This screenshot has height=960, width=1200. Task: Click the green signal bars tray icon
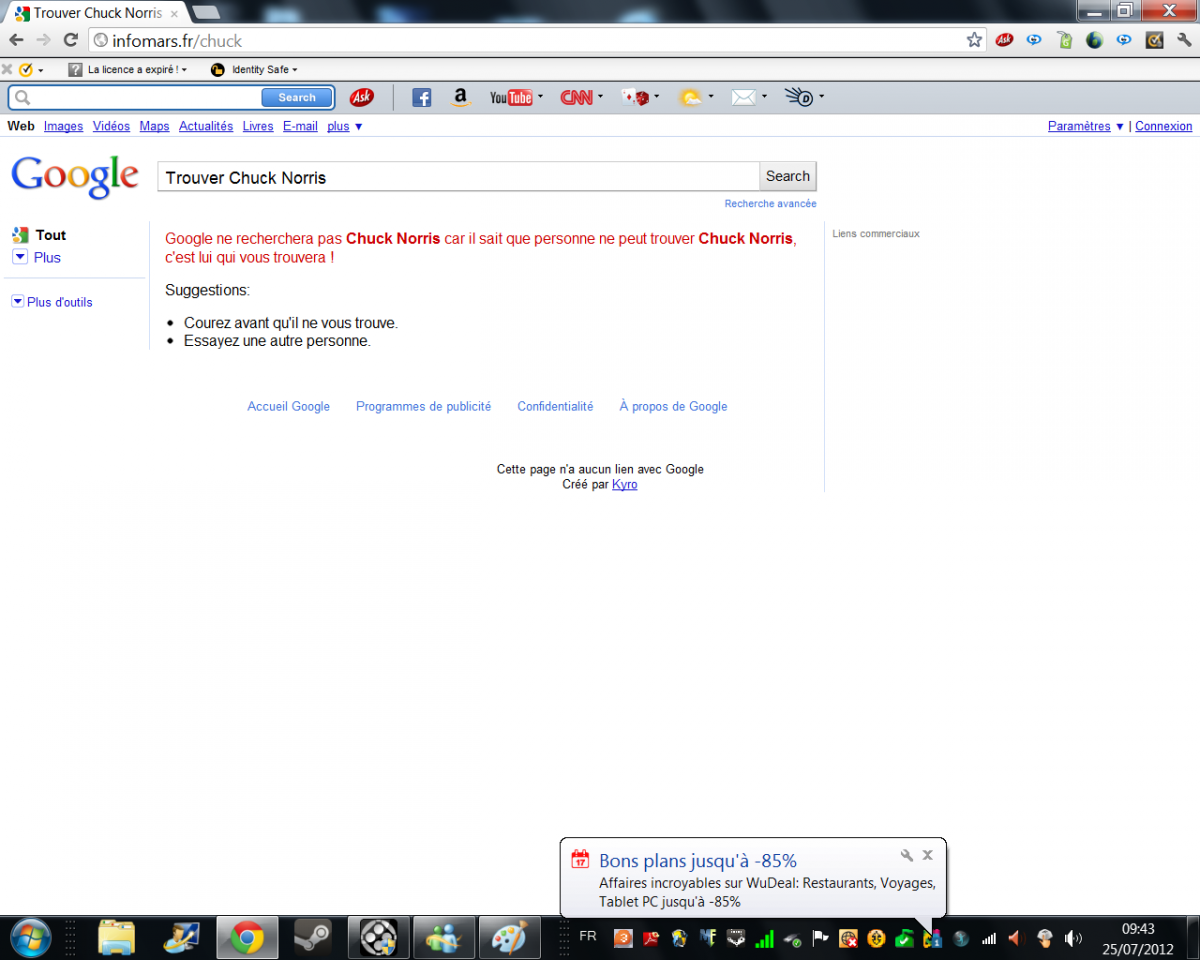point(764,938)
